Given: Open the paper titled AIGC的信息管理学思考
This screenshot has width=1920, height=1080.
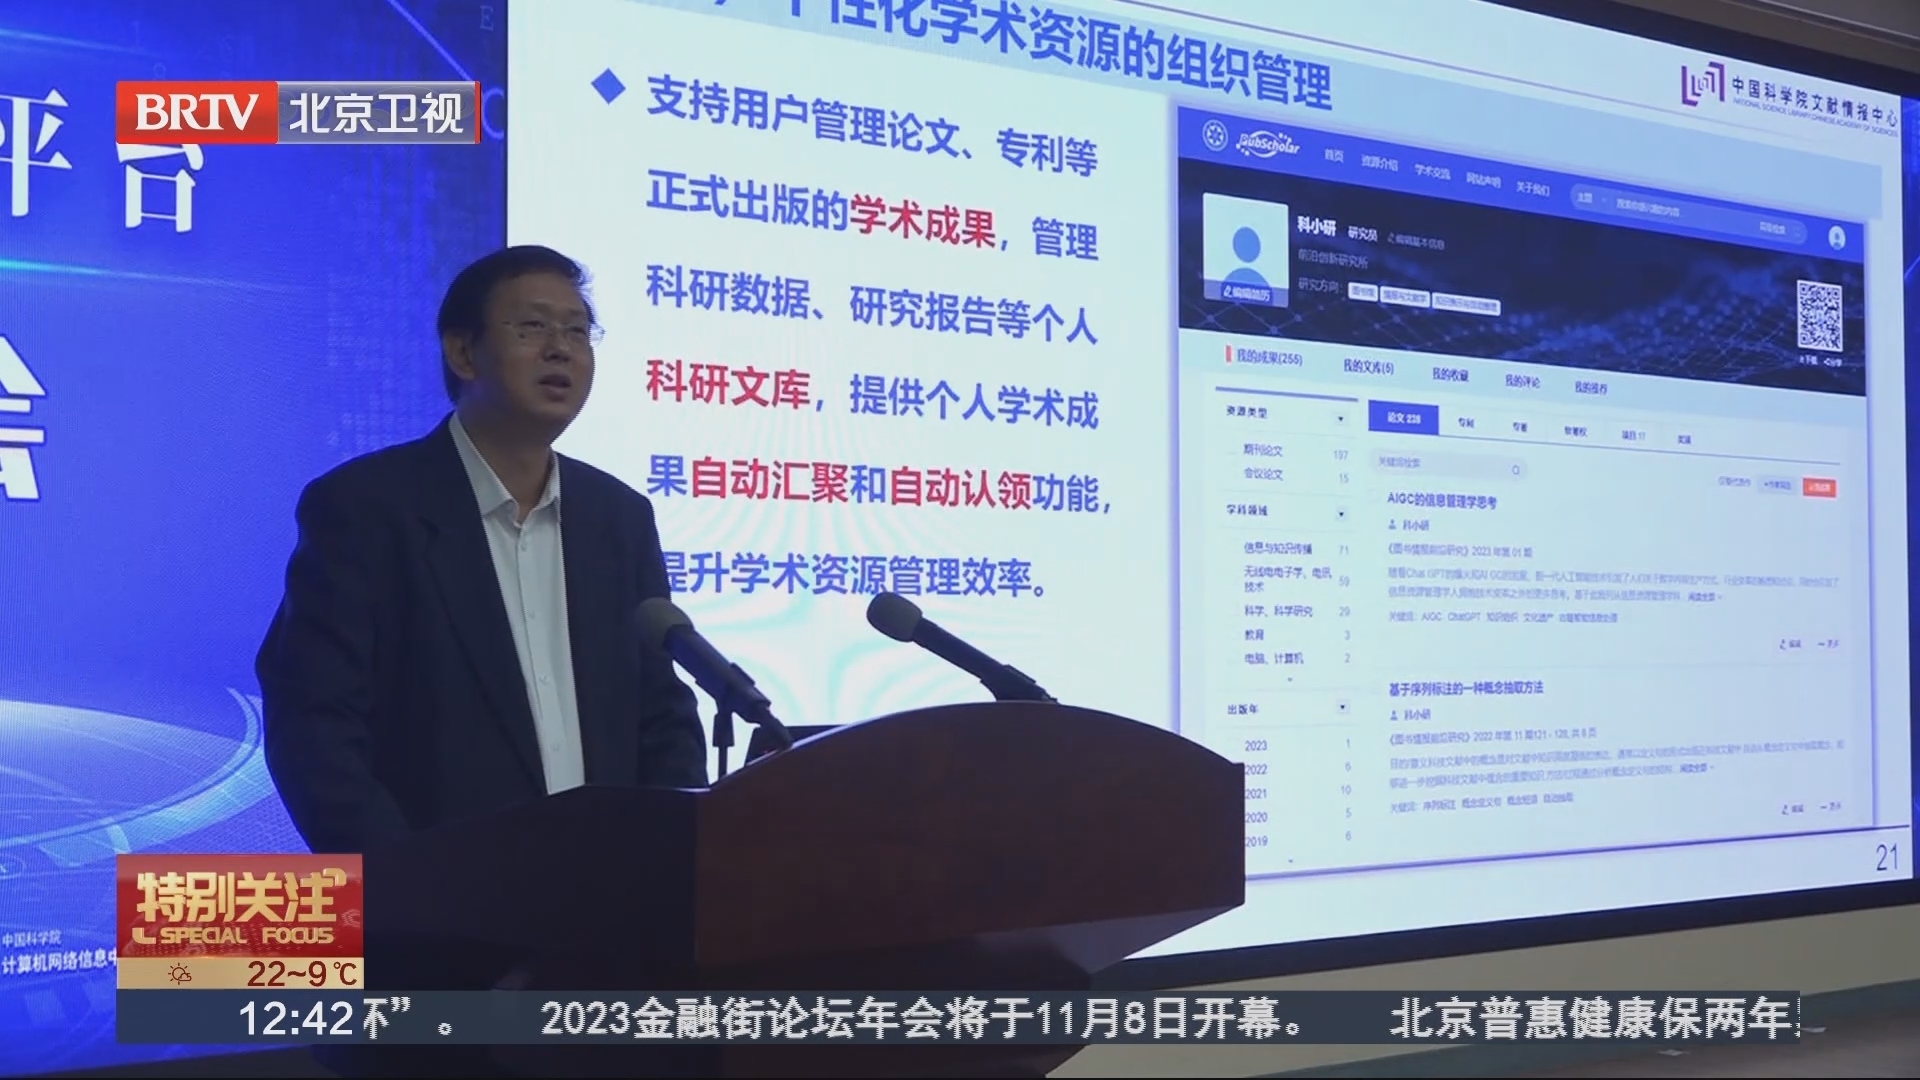Looking at the screenshot, I should [x=1441, y=501].
